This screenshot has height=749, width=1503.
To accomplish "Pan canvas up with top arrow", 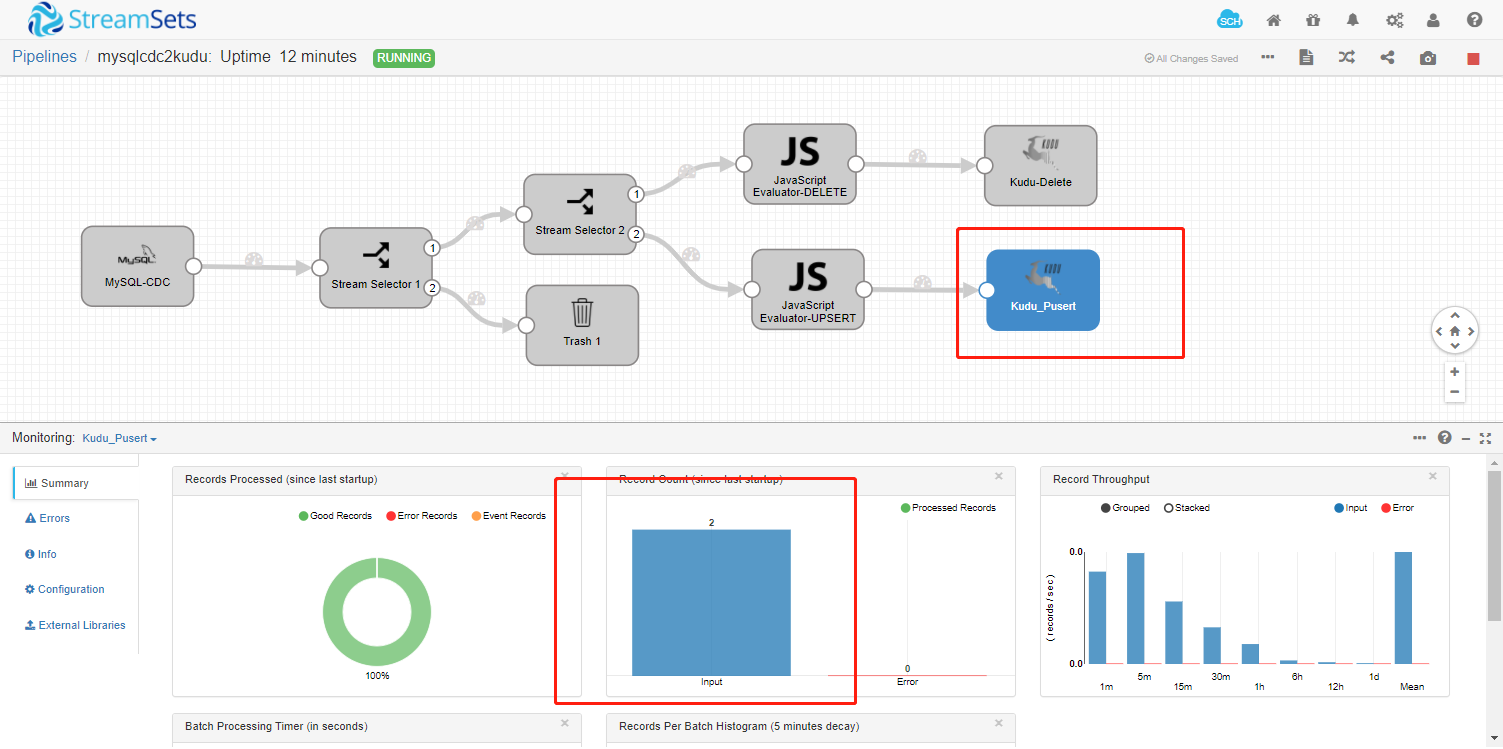I will 1455,316.
